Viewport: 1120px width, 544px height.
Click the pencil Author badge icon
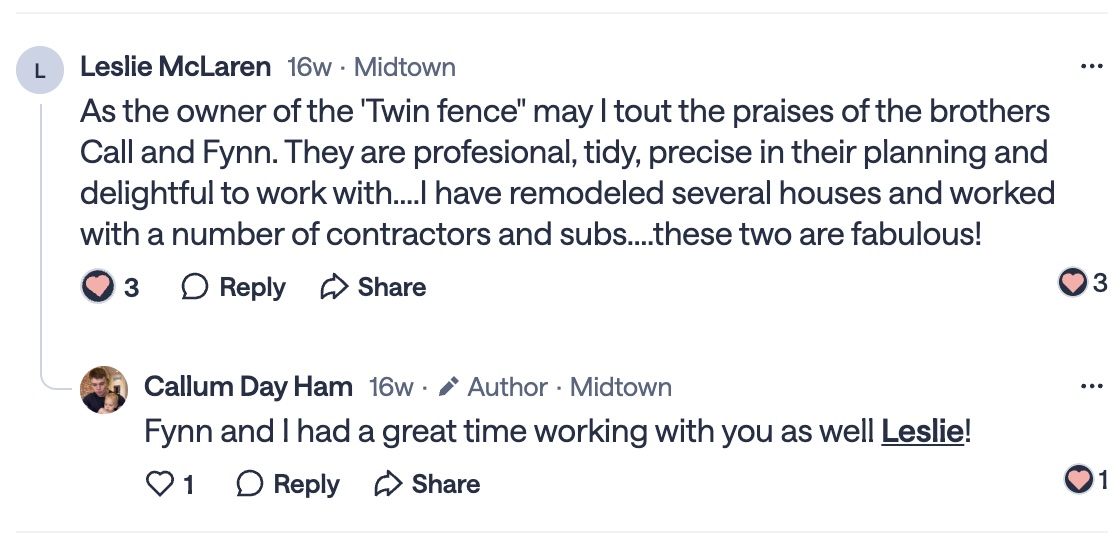[x=449, y=387]
